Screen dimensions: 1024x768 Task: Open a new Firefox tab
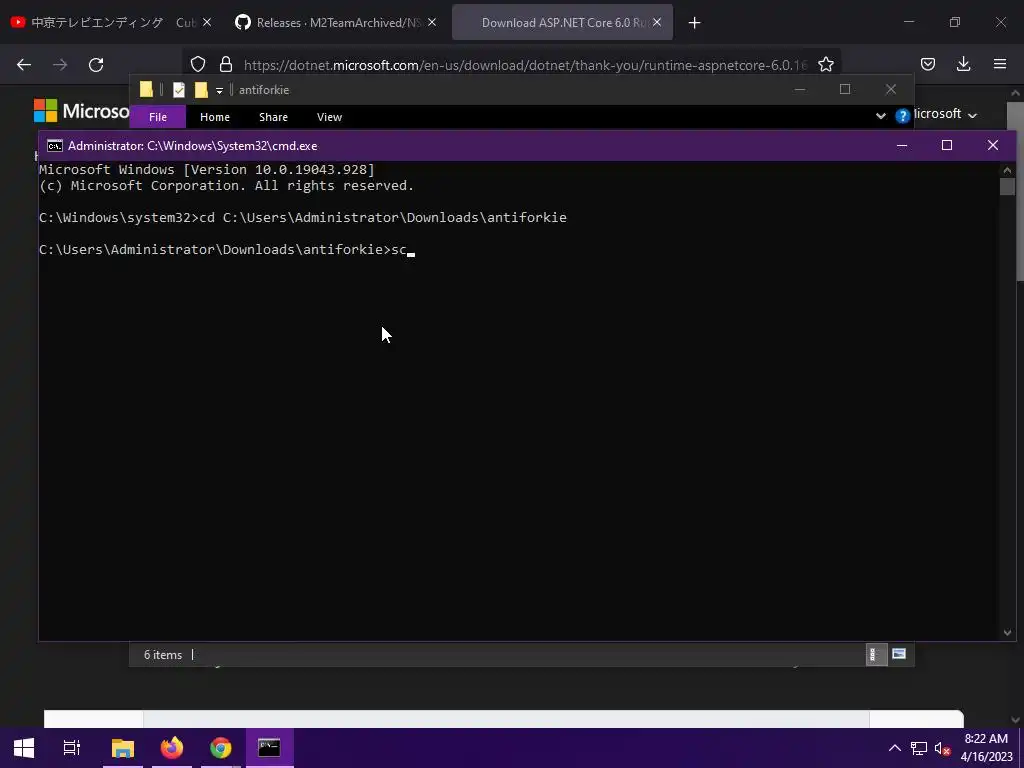[694, 23]
